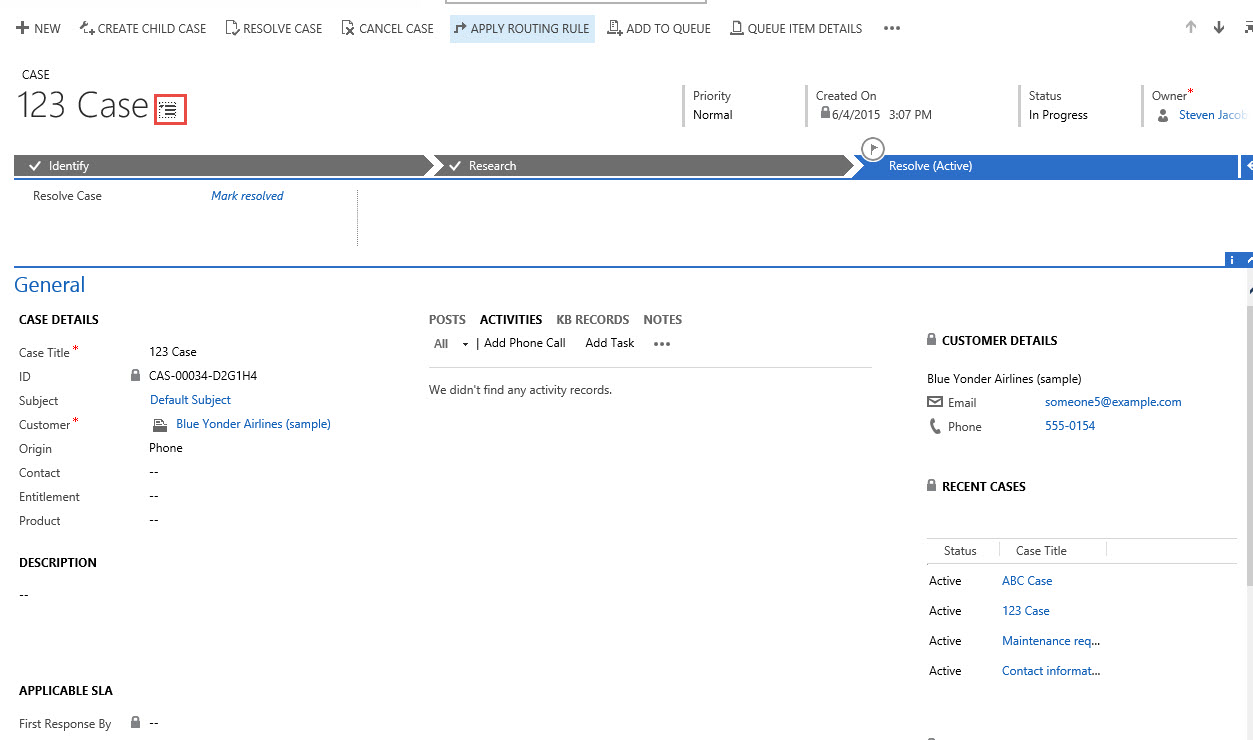The height and width of the screenshot is (740, 1253).
Task: Apply Routing Rule to this case
Action: pos(521,28)
